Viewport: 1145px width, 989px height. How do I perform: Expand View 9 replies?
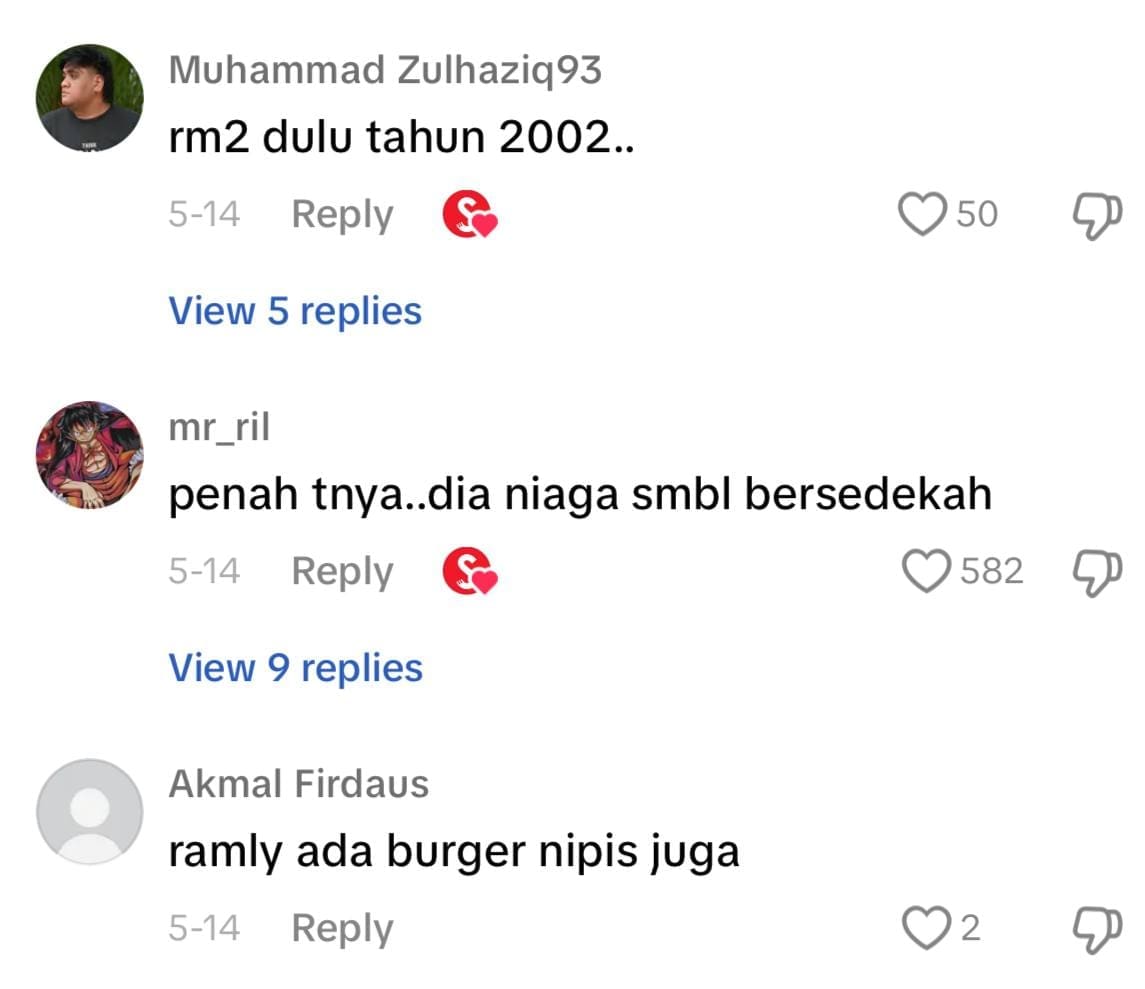click(296, 668)
